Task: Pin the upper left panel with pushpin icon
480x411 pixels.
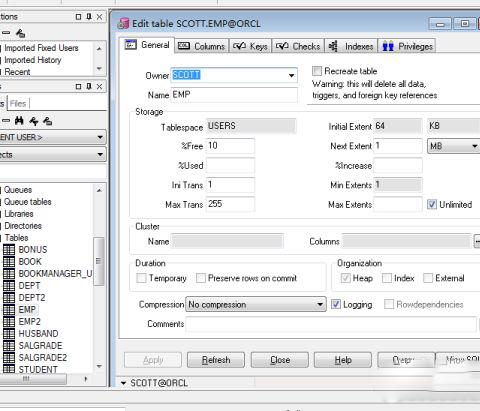Action: (89, 16)
